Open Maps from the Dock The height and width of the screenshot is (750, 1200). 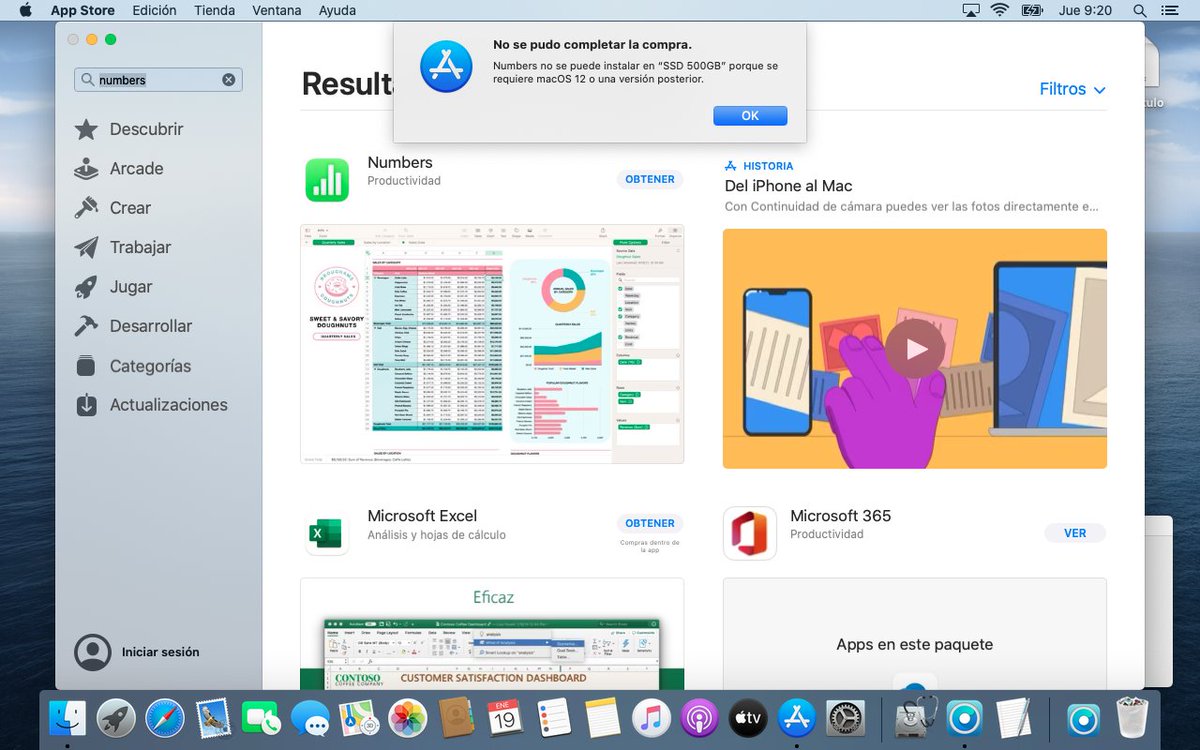(x=359, y=717)
